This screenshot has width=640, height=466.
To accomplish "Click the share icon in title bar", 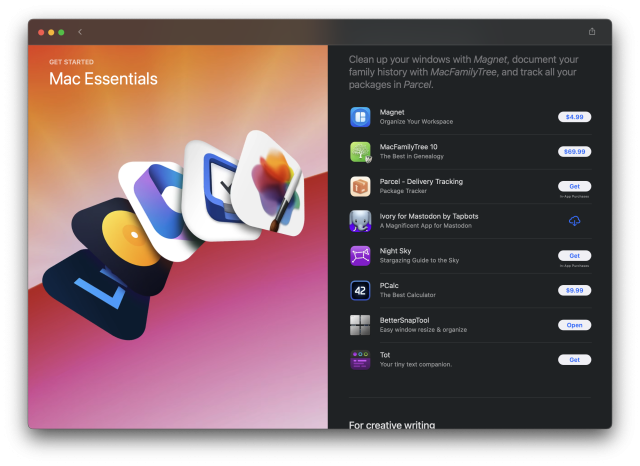I will pyautogui.click(x=592, y=32).
